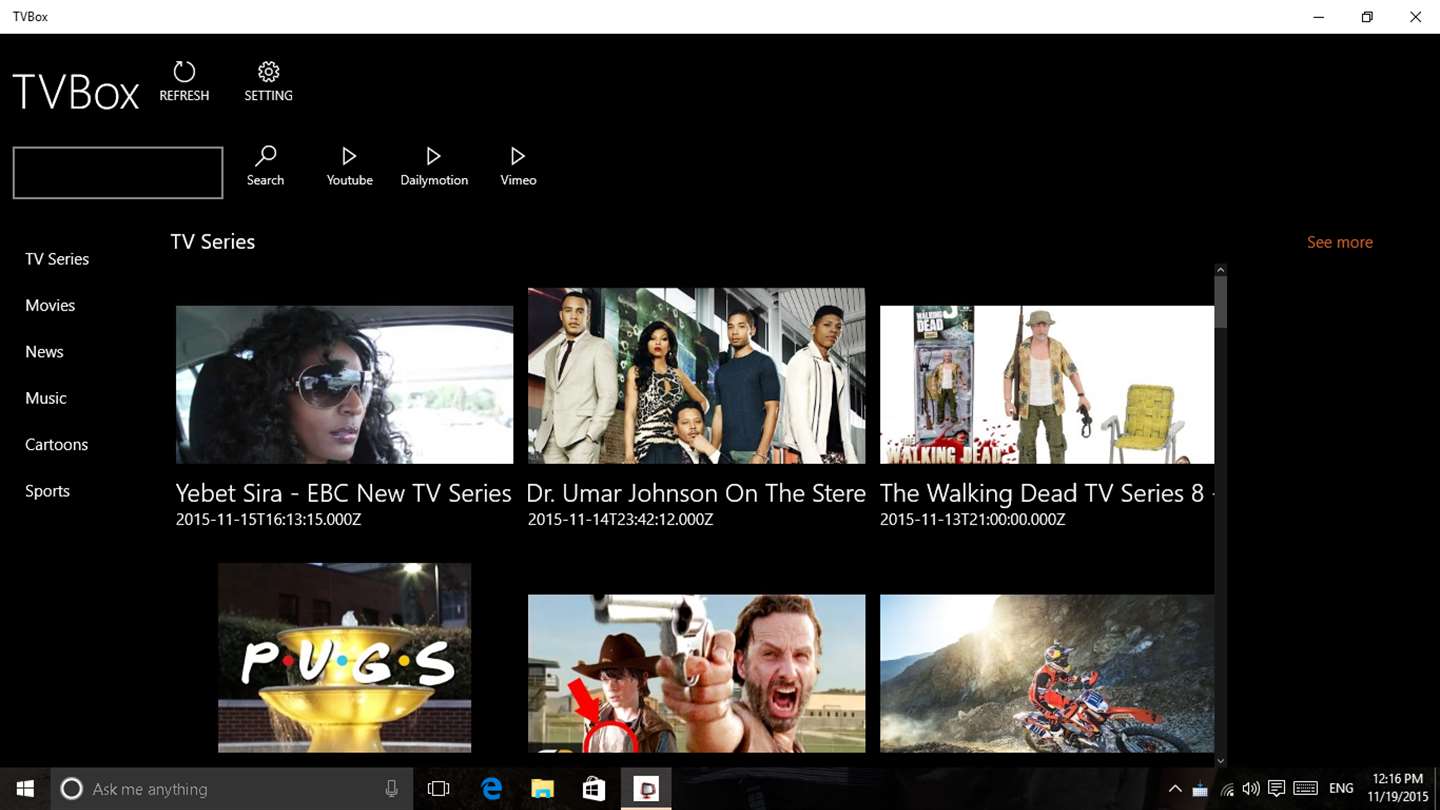
Task: Click the Refresh icon
Action: point(184,72)
